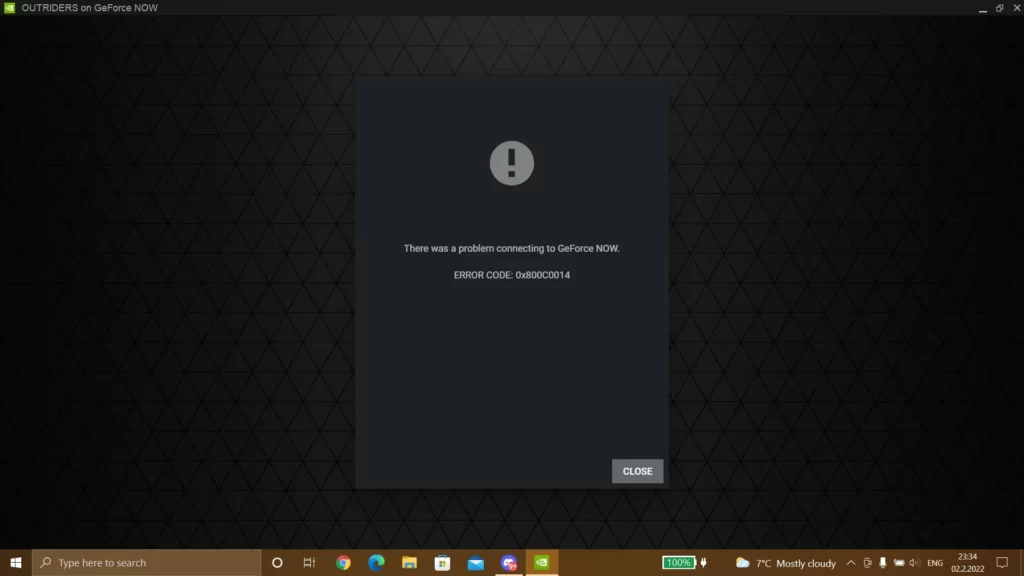This screenshot has width=1024, height=576.
Task: Click GeForce NOW icon on the taskbar
Action: (x=542, y=562)
